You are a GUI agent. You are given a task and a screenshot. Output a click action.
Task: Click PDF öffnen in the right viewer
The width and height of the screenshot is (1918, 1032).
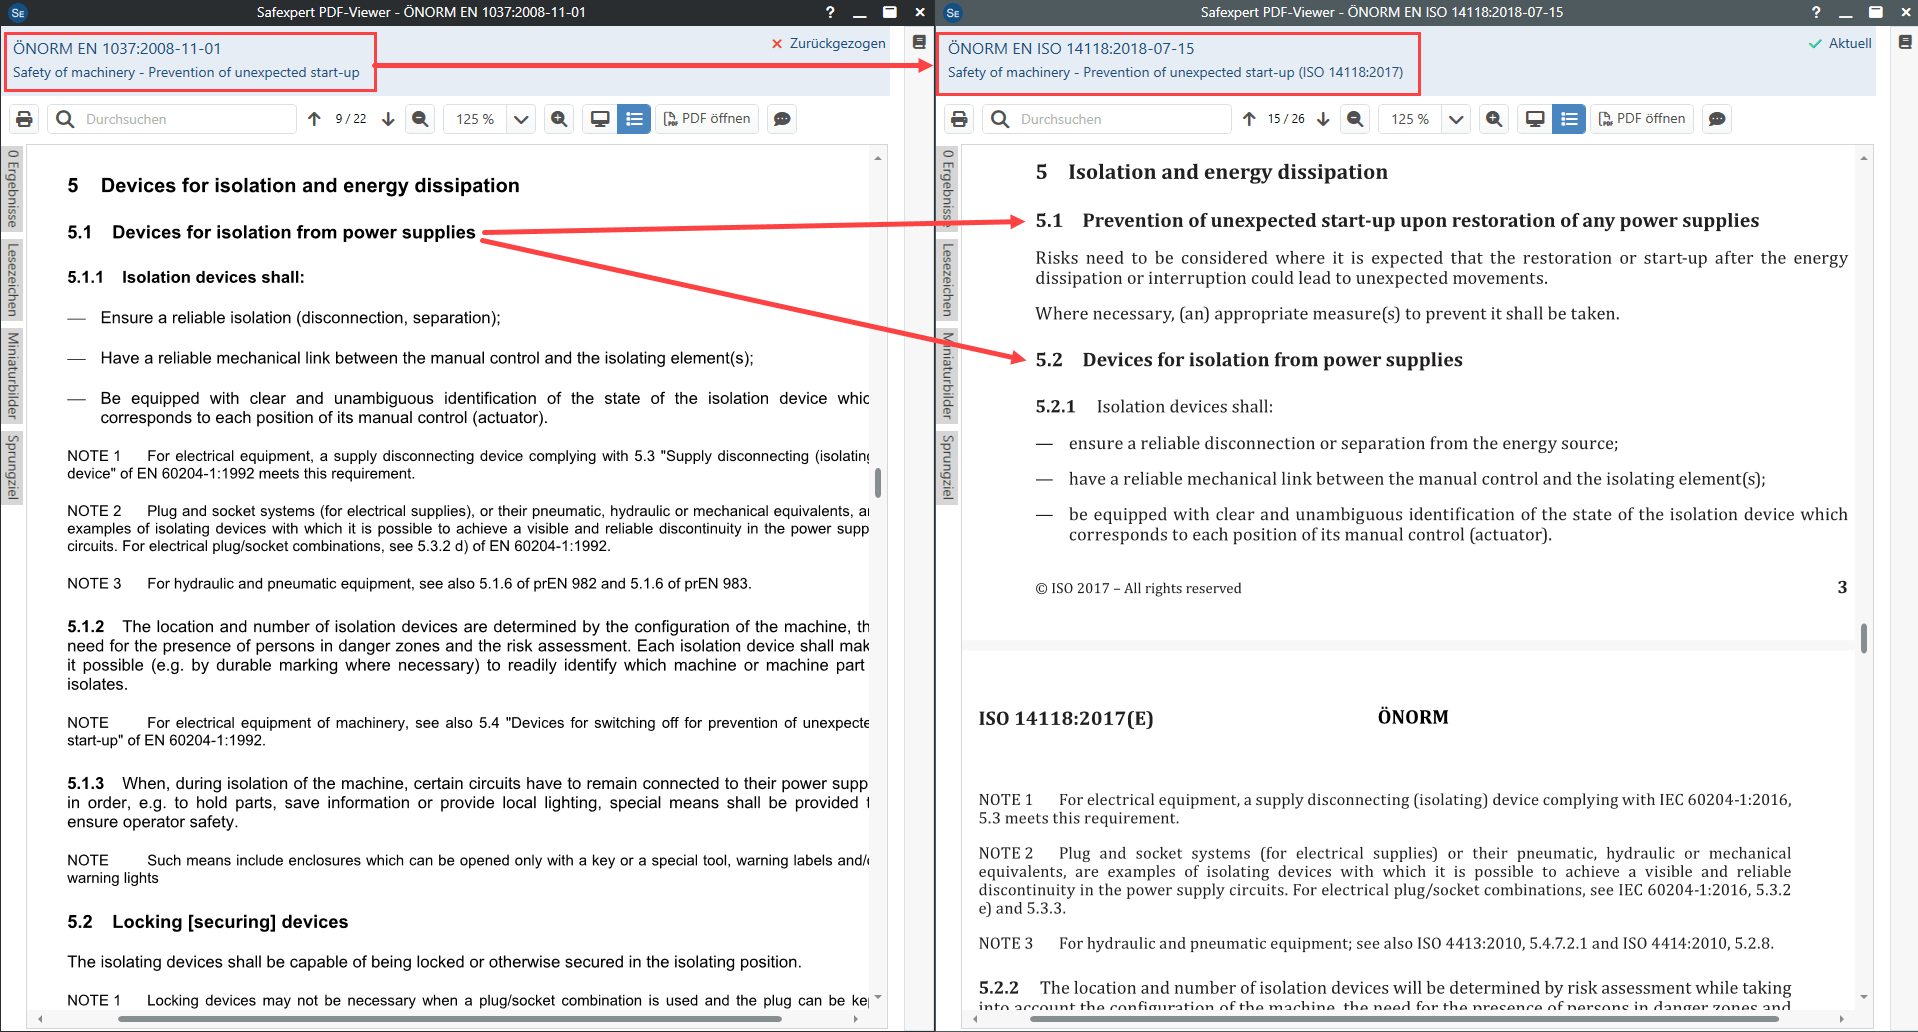(1642, 119)
